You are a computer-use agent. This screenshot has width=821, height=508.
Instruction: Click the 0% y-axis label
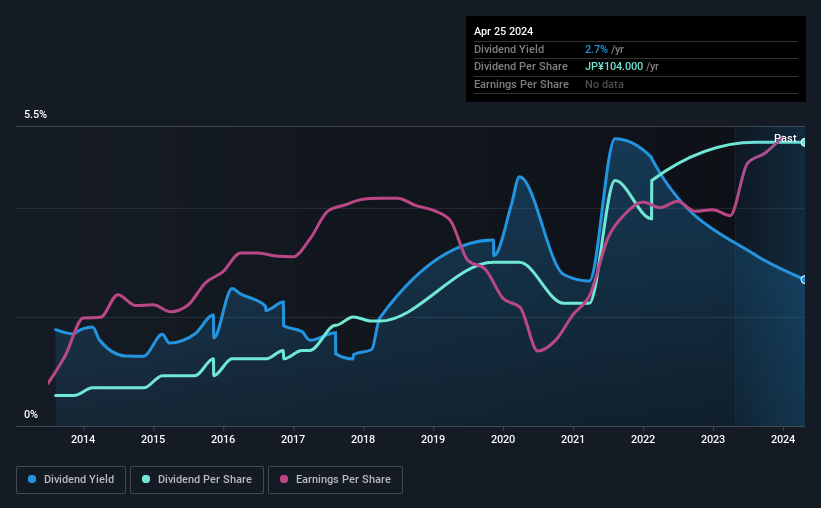click(31, 414)
